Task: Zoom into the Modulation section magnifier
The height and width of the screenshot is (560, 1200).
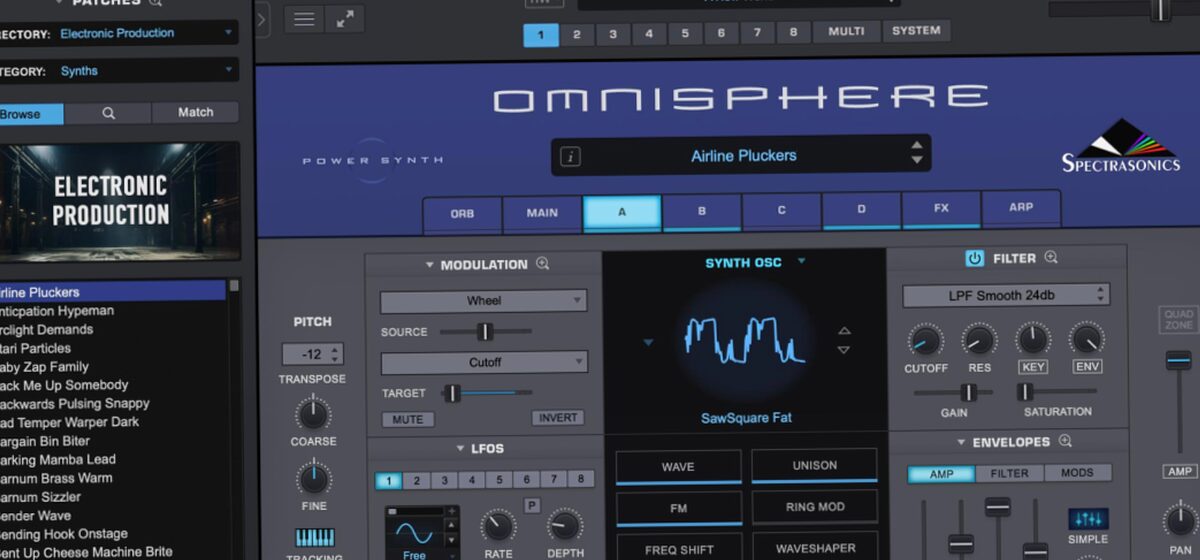Action: tap(543, 264)
